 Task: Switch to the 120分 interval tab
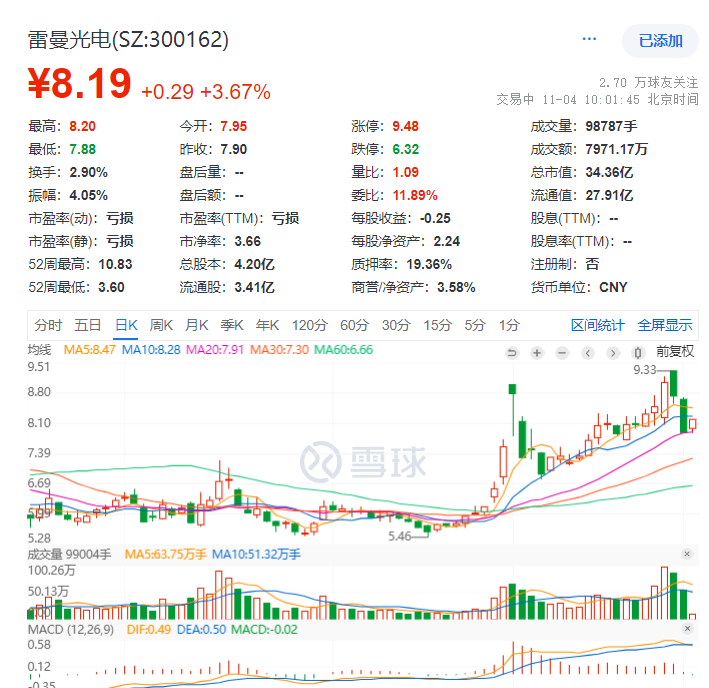click(x=310, y=325)
